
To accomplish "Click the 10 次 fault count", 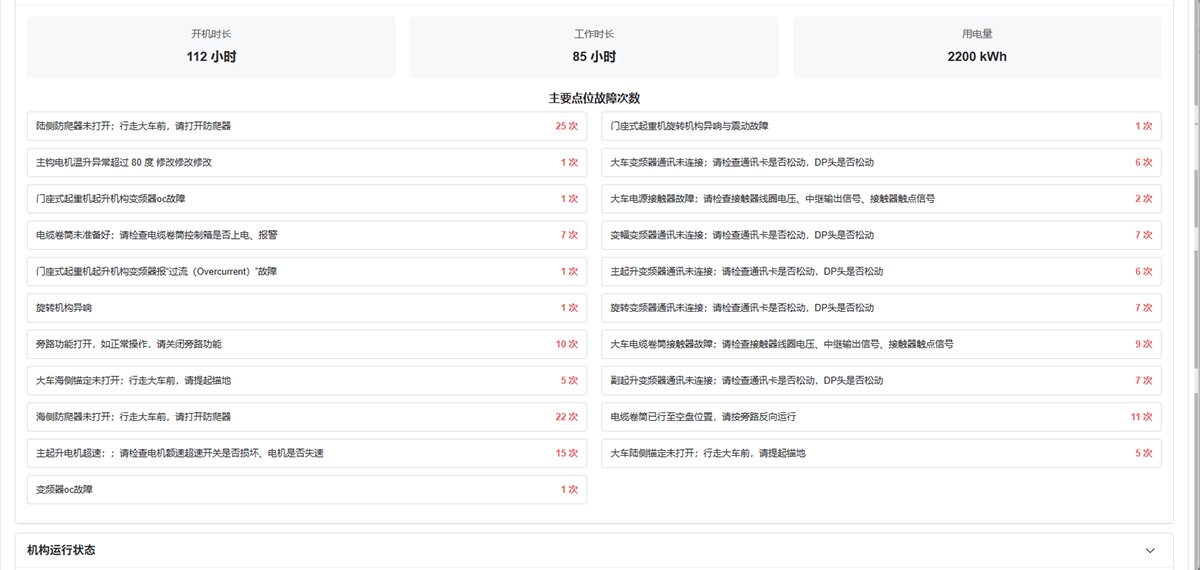I will click(566, 344).
